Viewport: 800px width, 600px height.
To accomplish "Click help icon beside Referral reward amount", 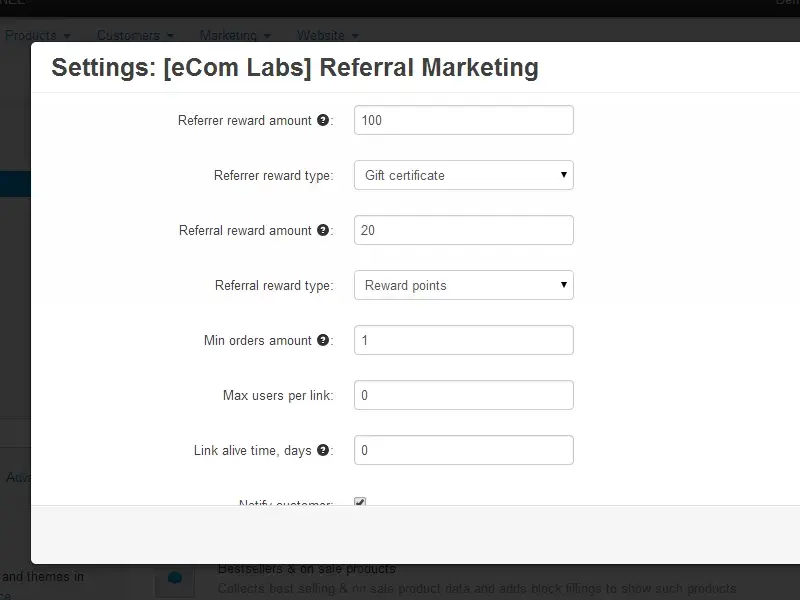I will [323, 230].
